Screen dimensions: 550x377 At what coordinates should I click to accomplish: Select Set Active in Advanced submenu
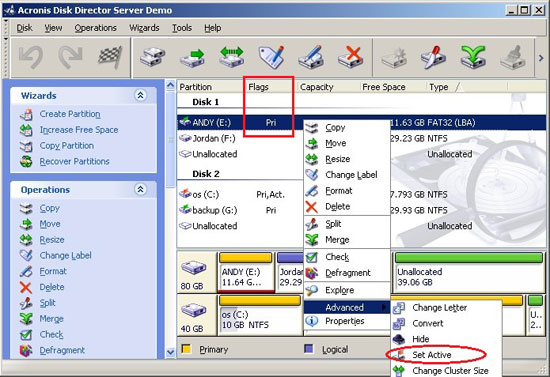[x=446, y=355]
